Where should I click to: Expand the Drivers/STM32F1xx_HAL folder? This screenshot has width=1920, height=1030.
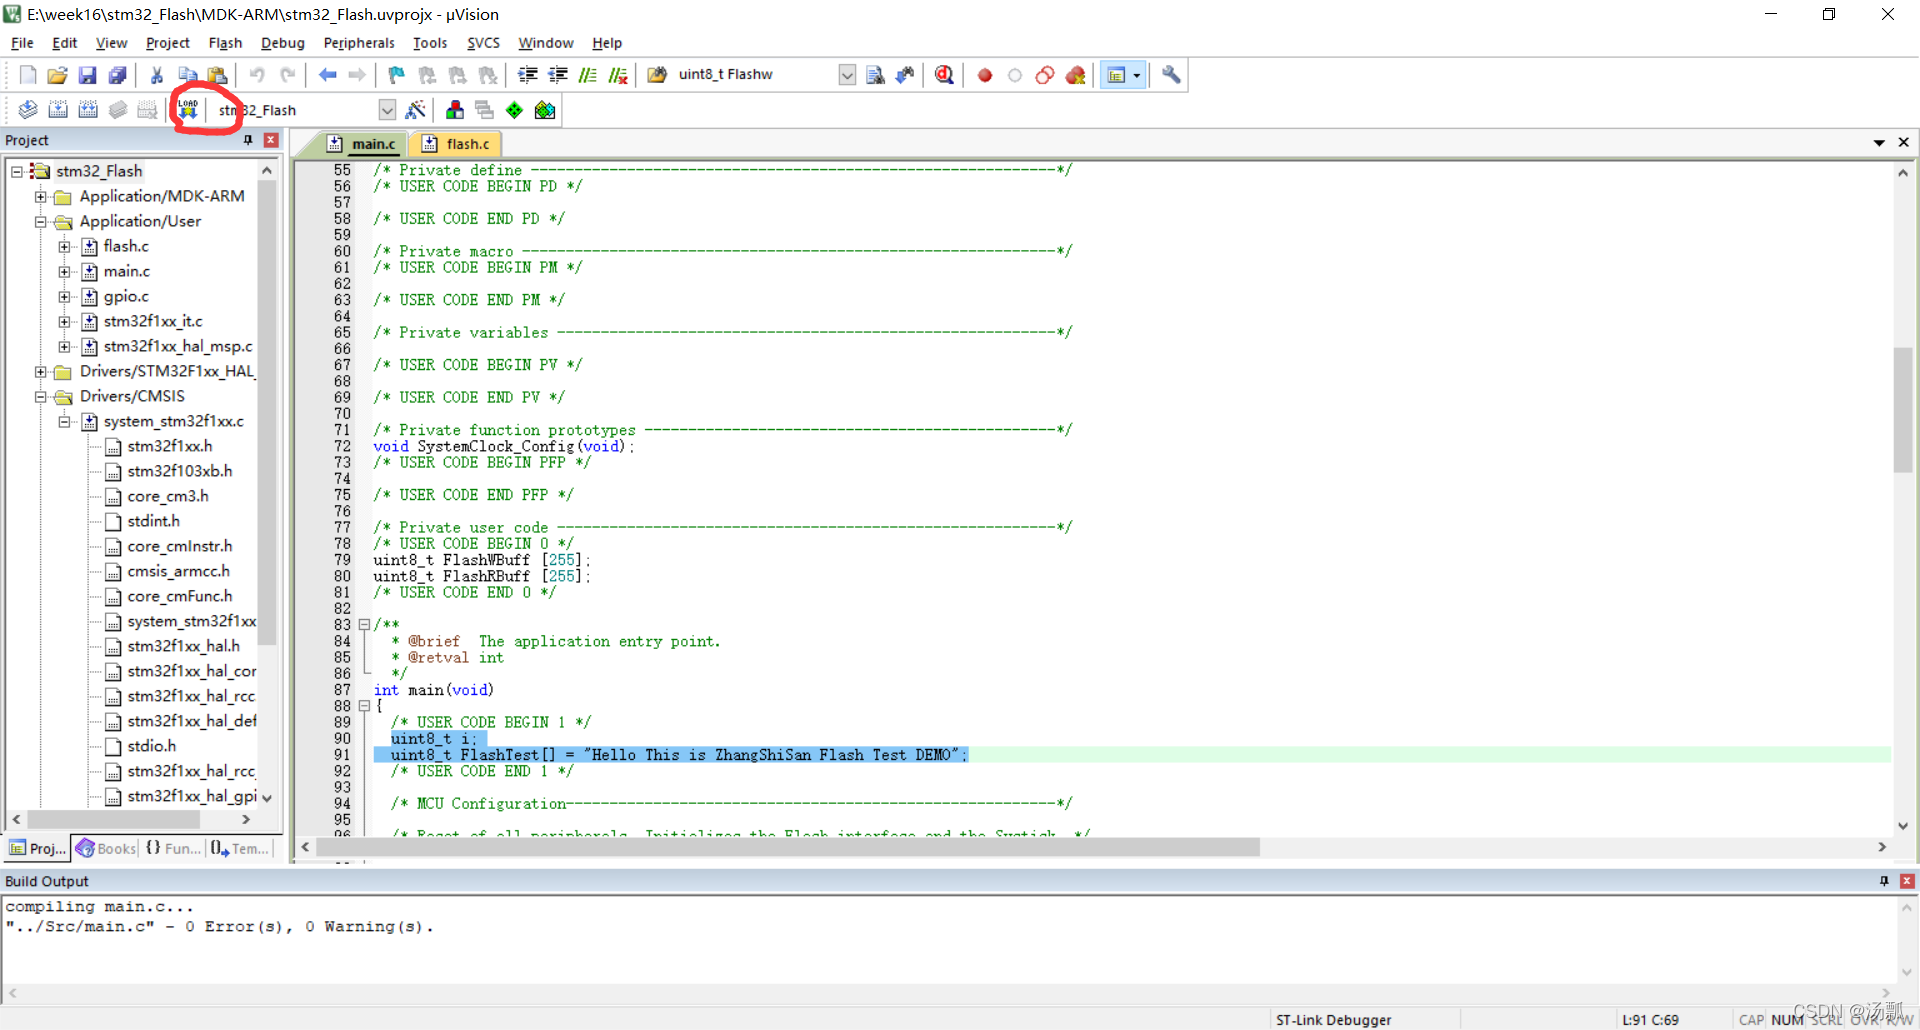click(x=41, y=371)
